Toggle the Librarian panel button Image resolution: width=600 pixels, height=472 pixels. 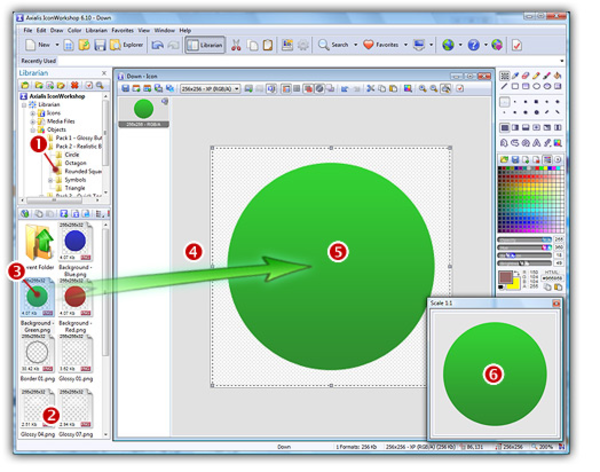205,45
